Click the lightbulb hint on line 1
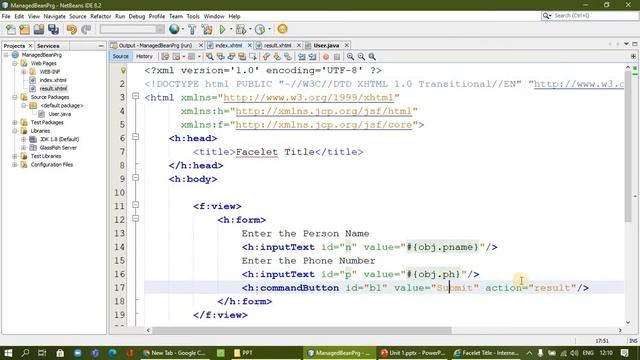Image resolution: width=640 pixels, height=360 pixels. [123, 70]
